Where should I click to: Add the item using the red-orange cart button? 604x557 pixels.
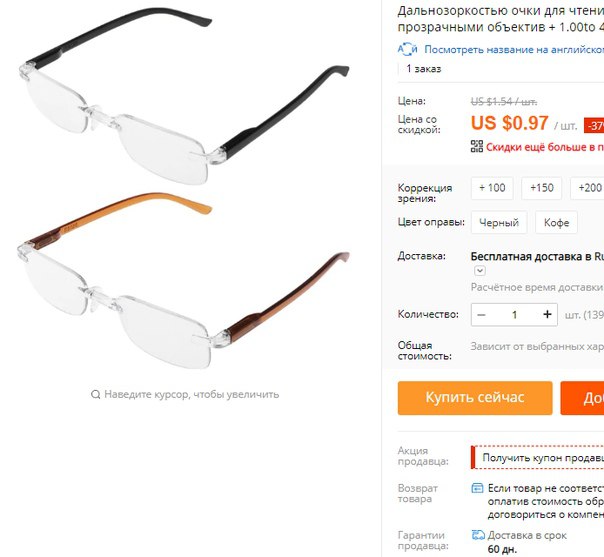tap(582, 398)
